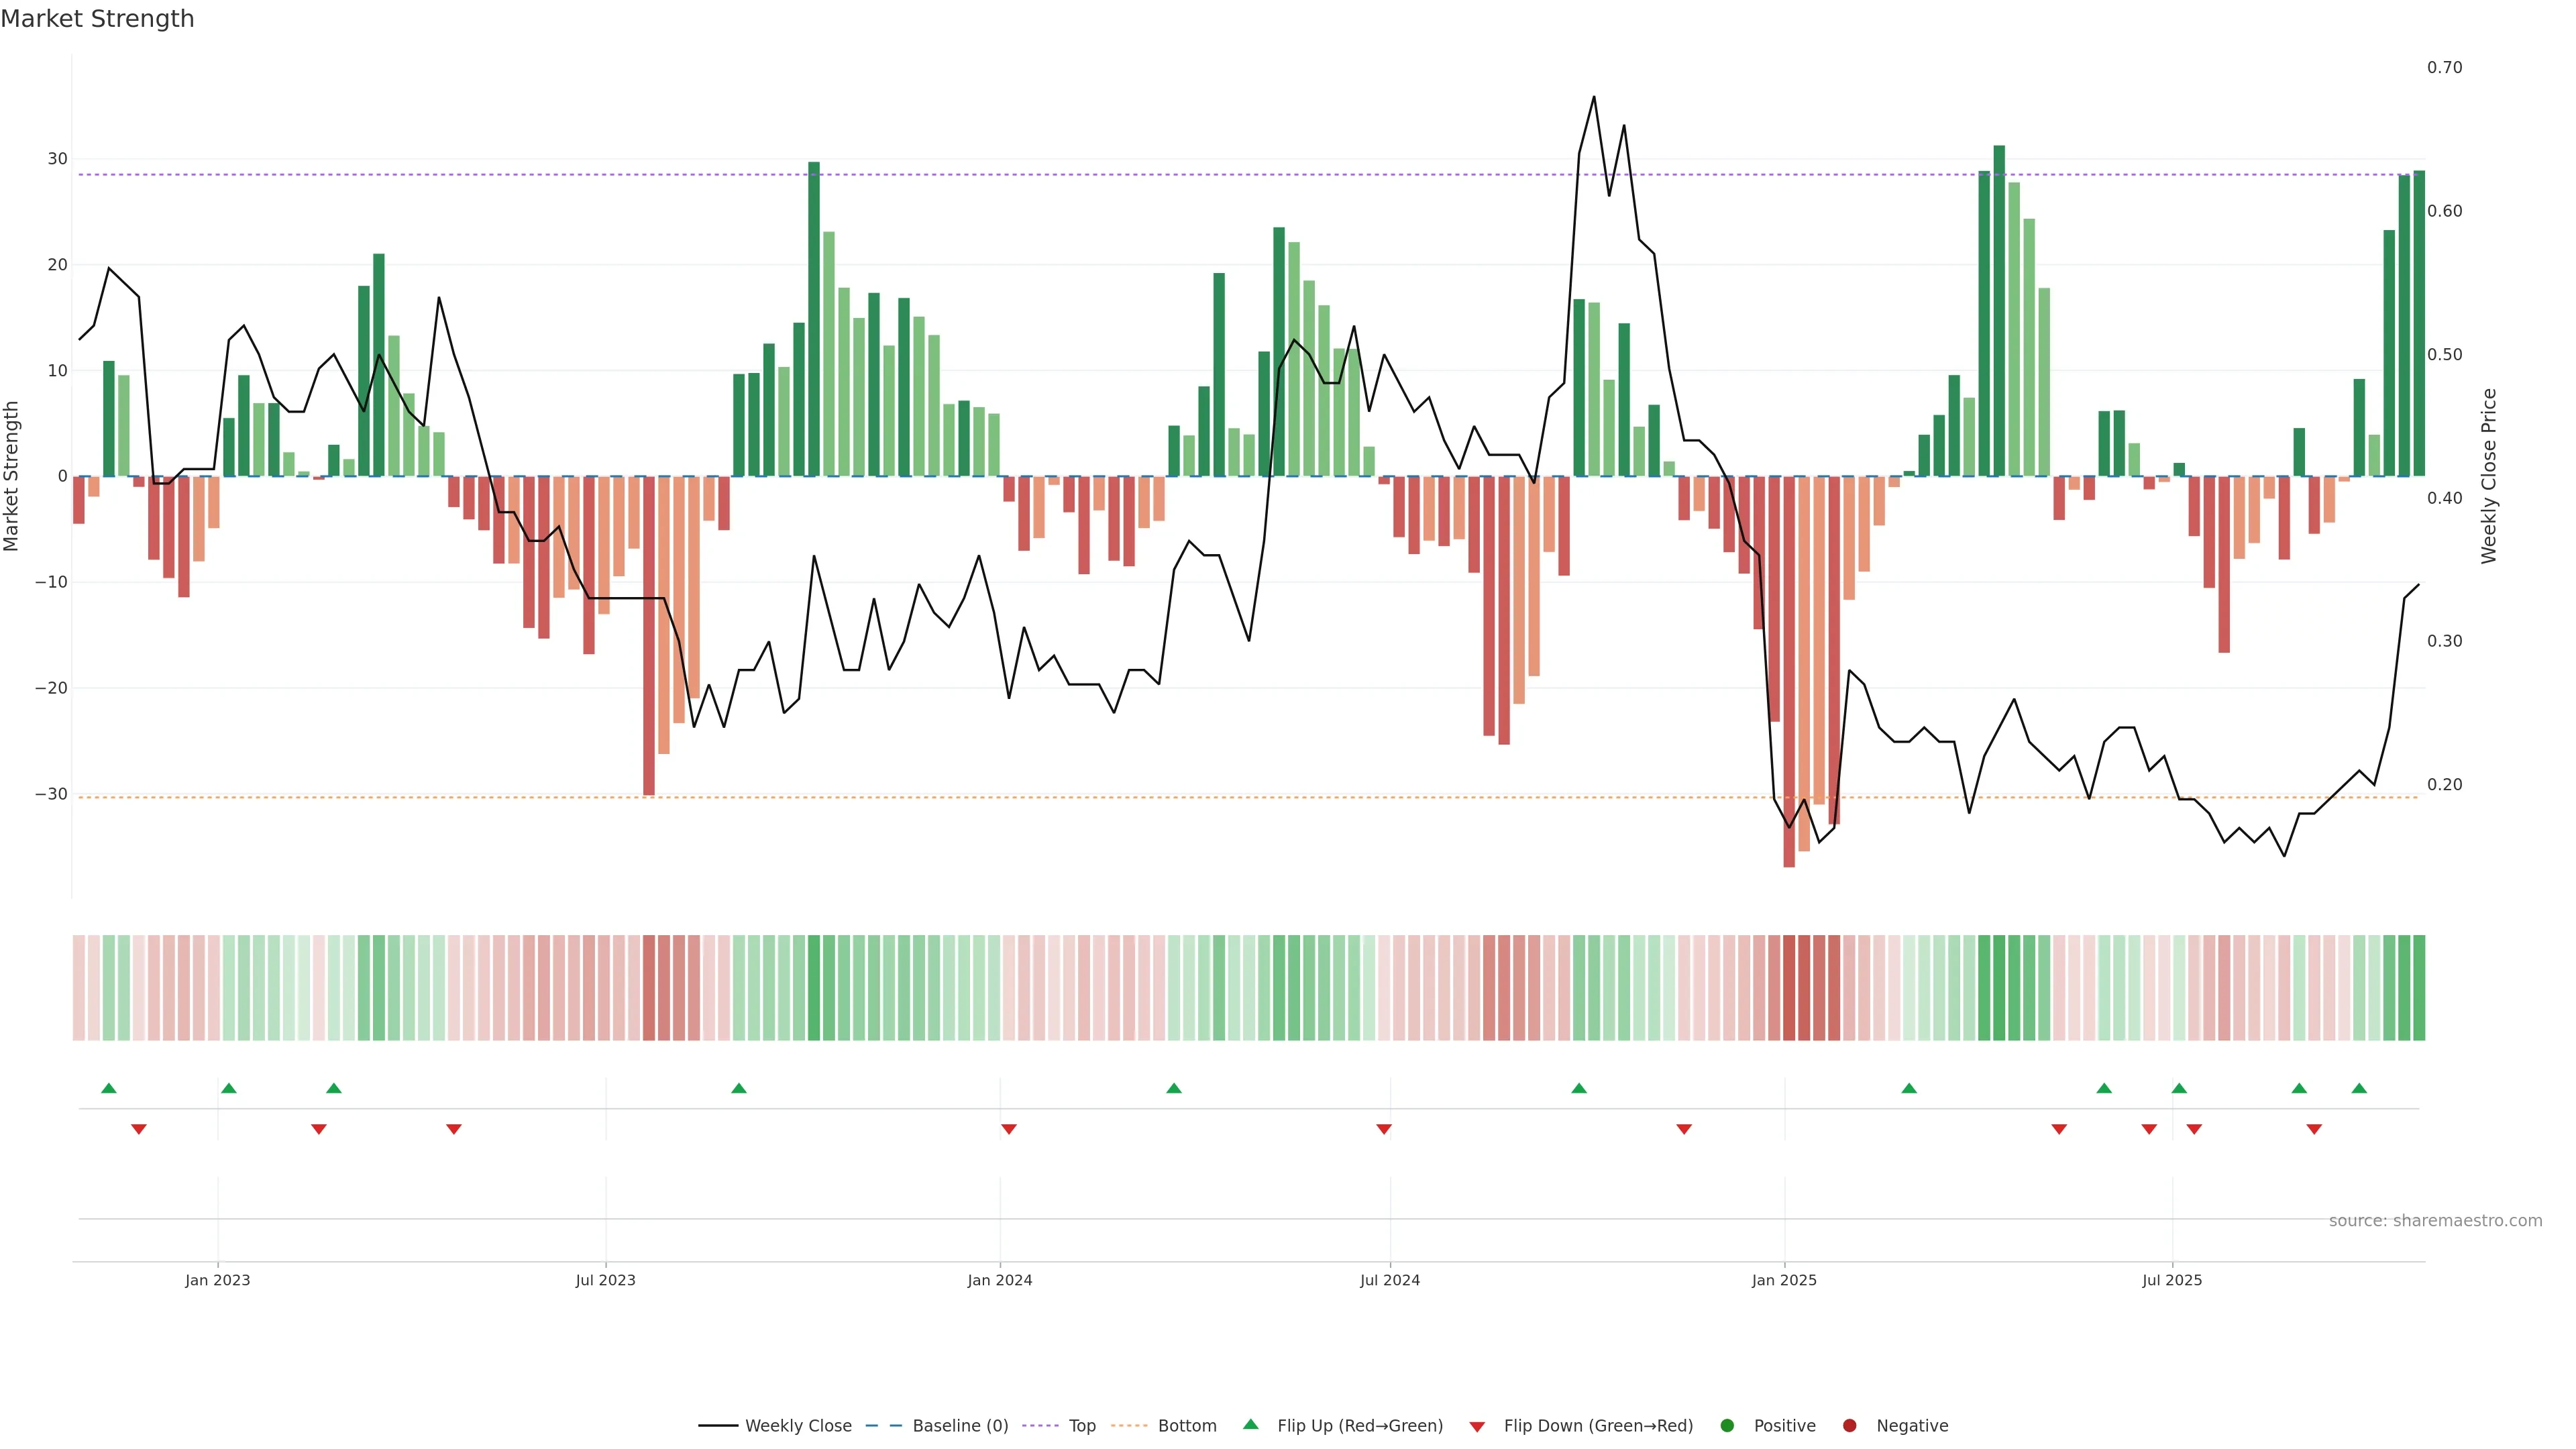Click the Weekly Close Price axis title
The height and width of the screenshot is (1449, 2576).
(2489, 476)
